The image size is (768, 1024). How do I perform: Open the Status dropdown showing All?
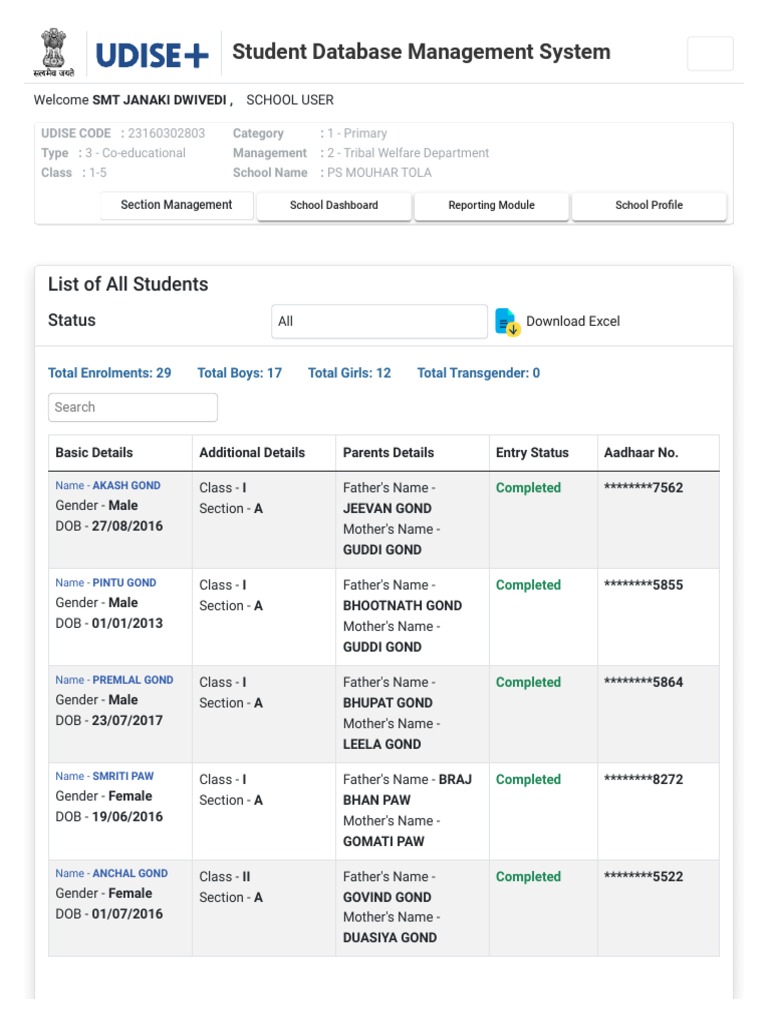coord(379,322)
